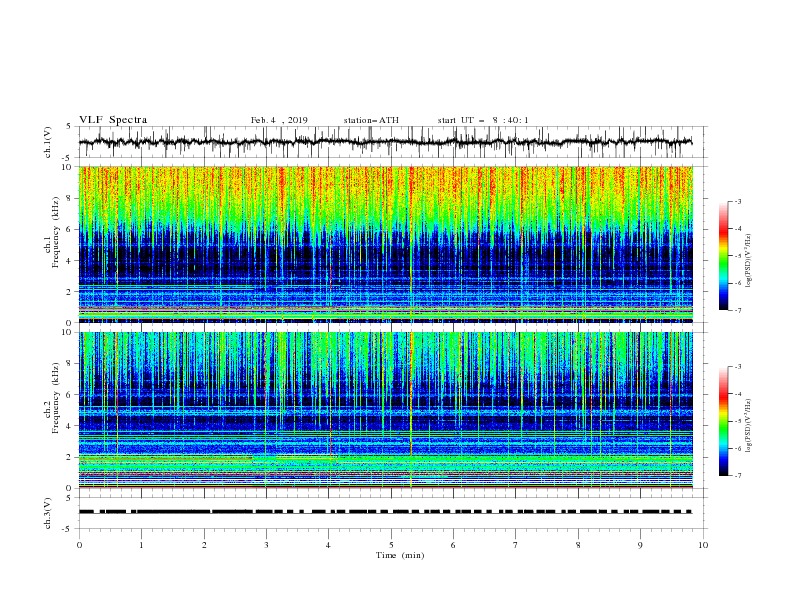The height and width of the screenshot is (612, 792).
Task: Select the date text 'Feb. 4 , 2019'
Action: (279, 120)
